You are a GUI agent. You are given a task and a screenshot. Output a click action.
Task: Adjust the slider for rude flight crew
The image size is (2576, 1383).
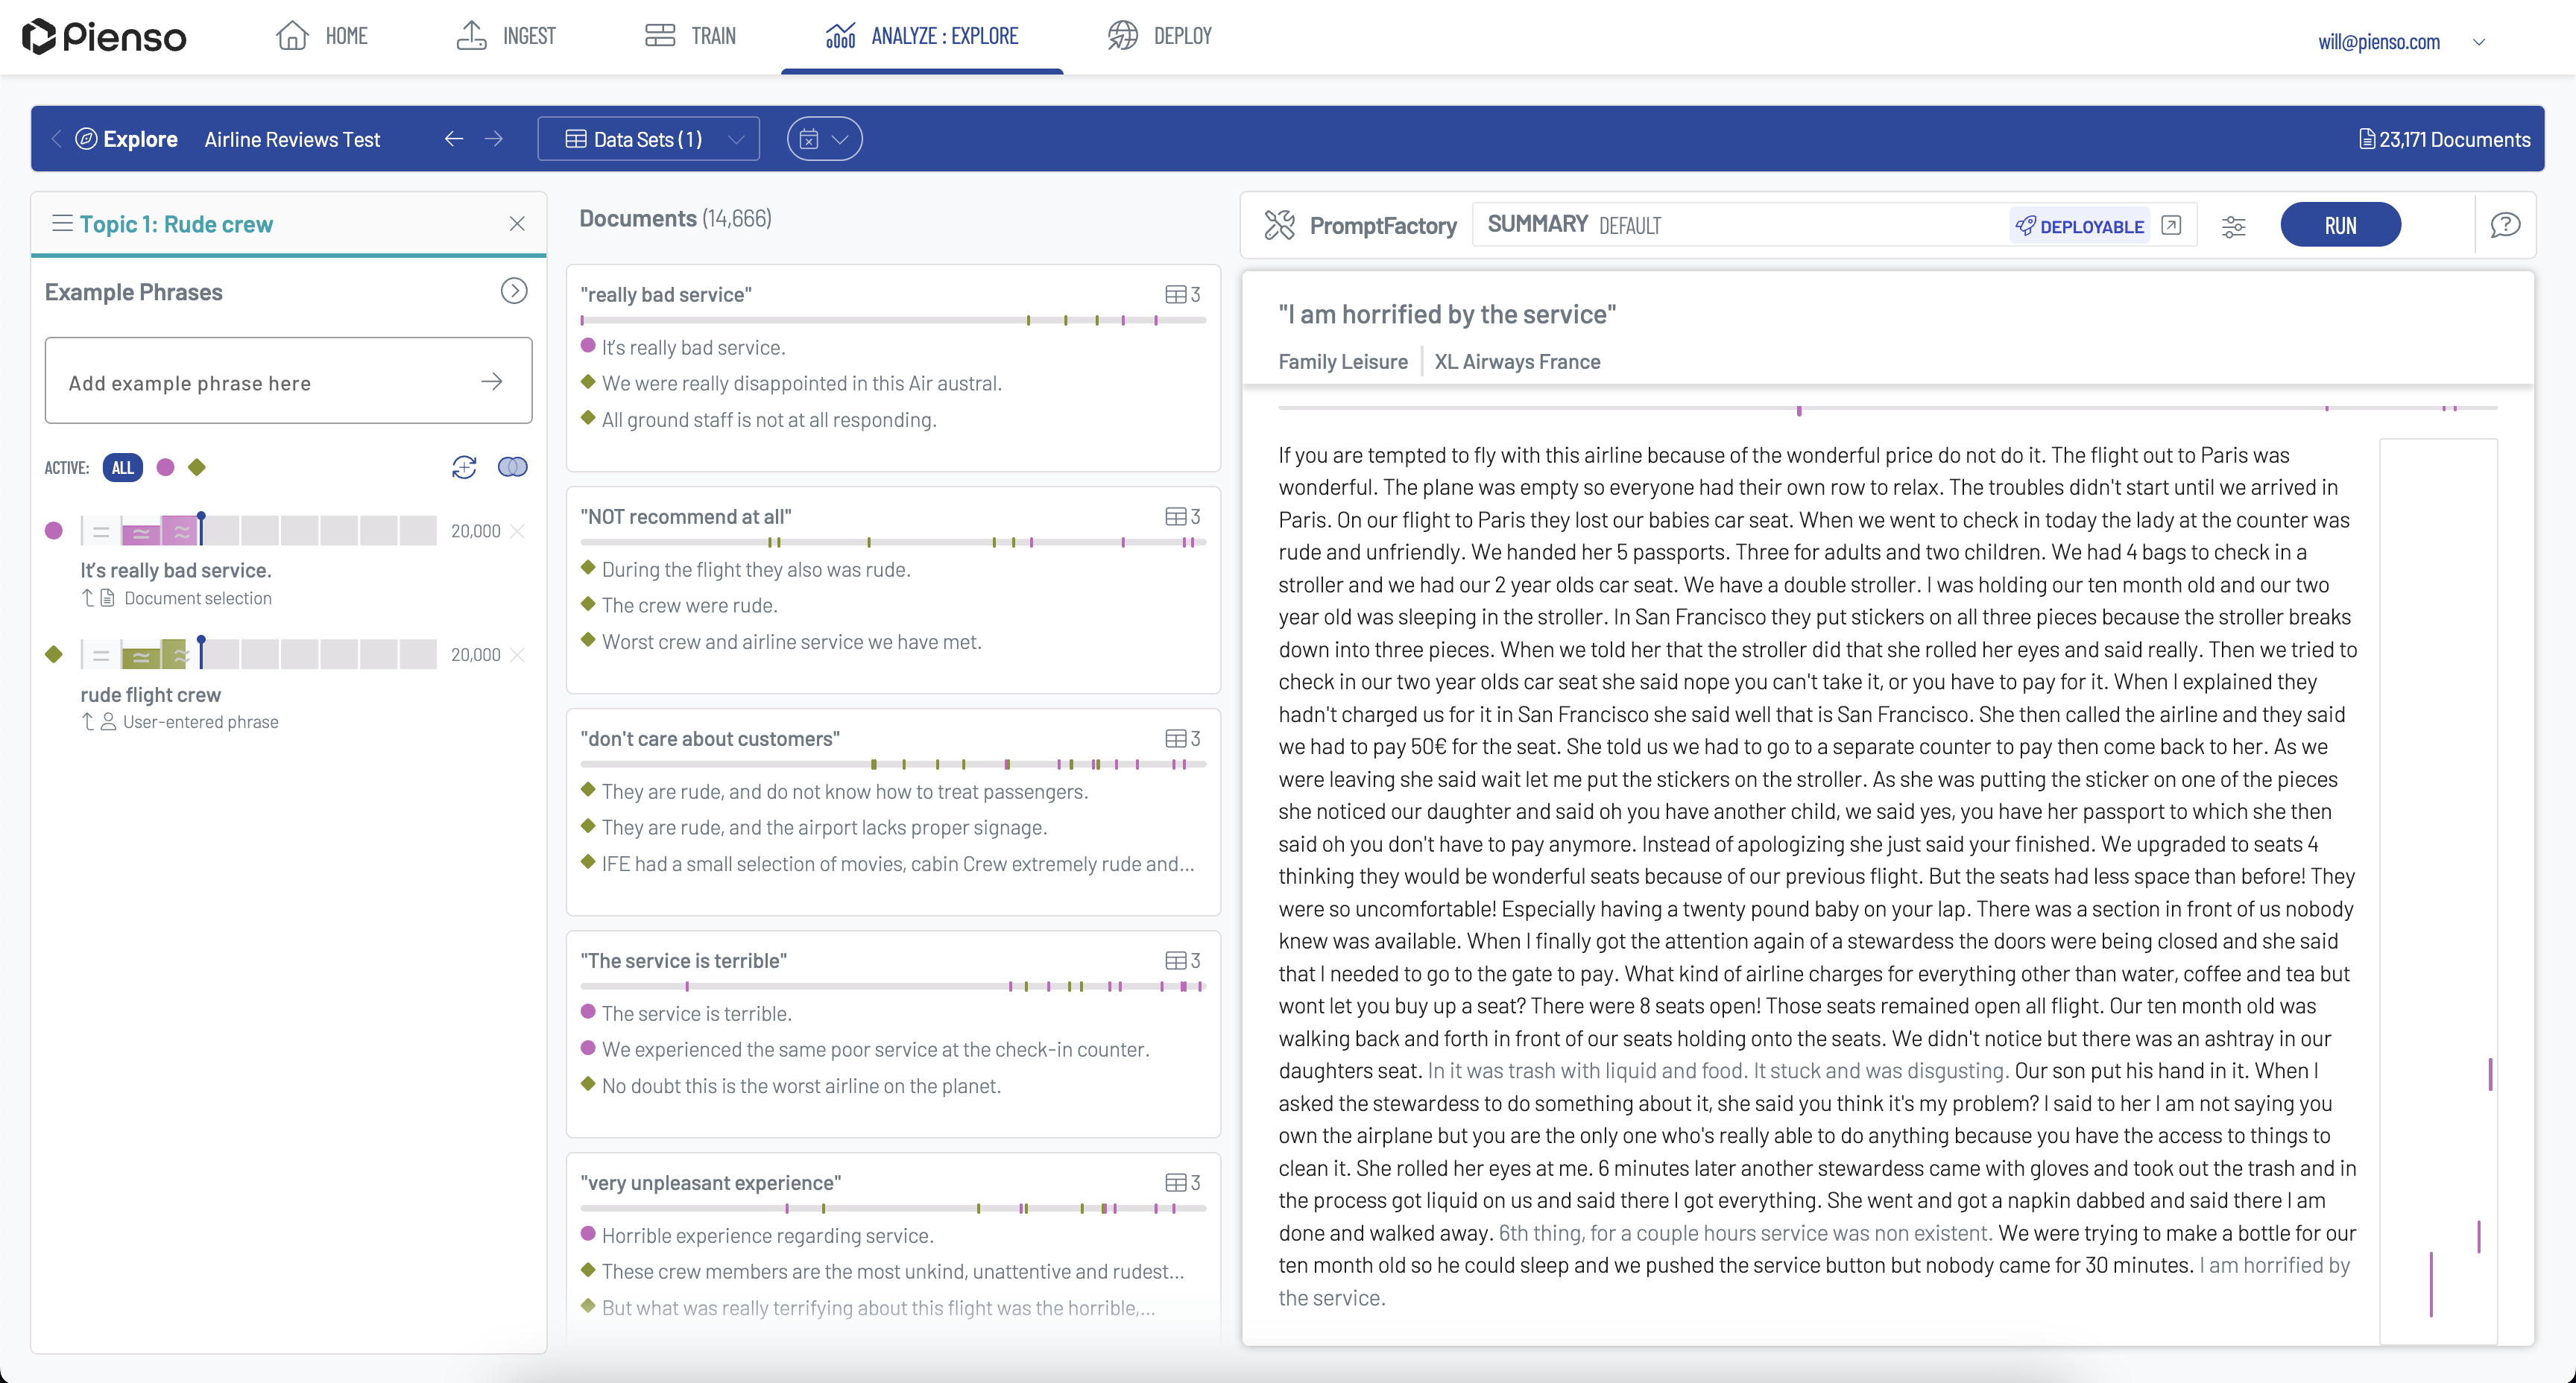pos(201,653)
